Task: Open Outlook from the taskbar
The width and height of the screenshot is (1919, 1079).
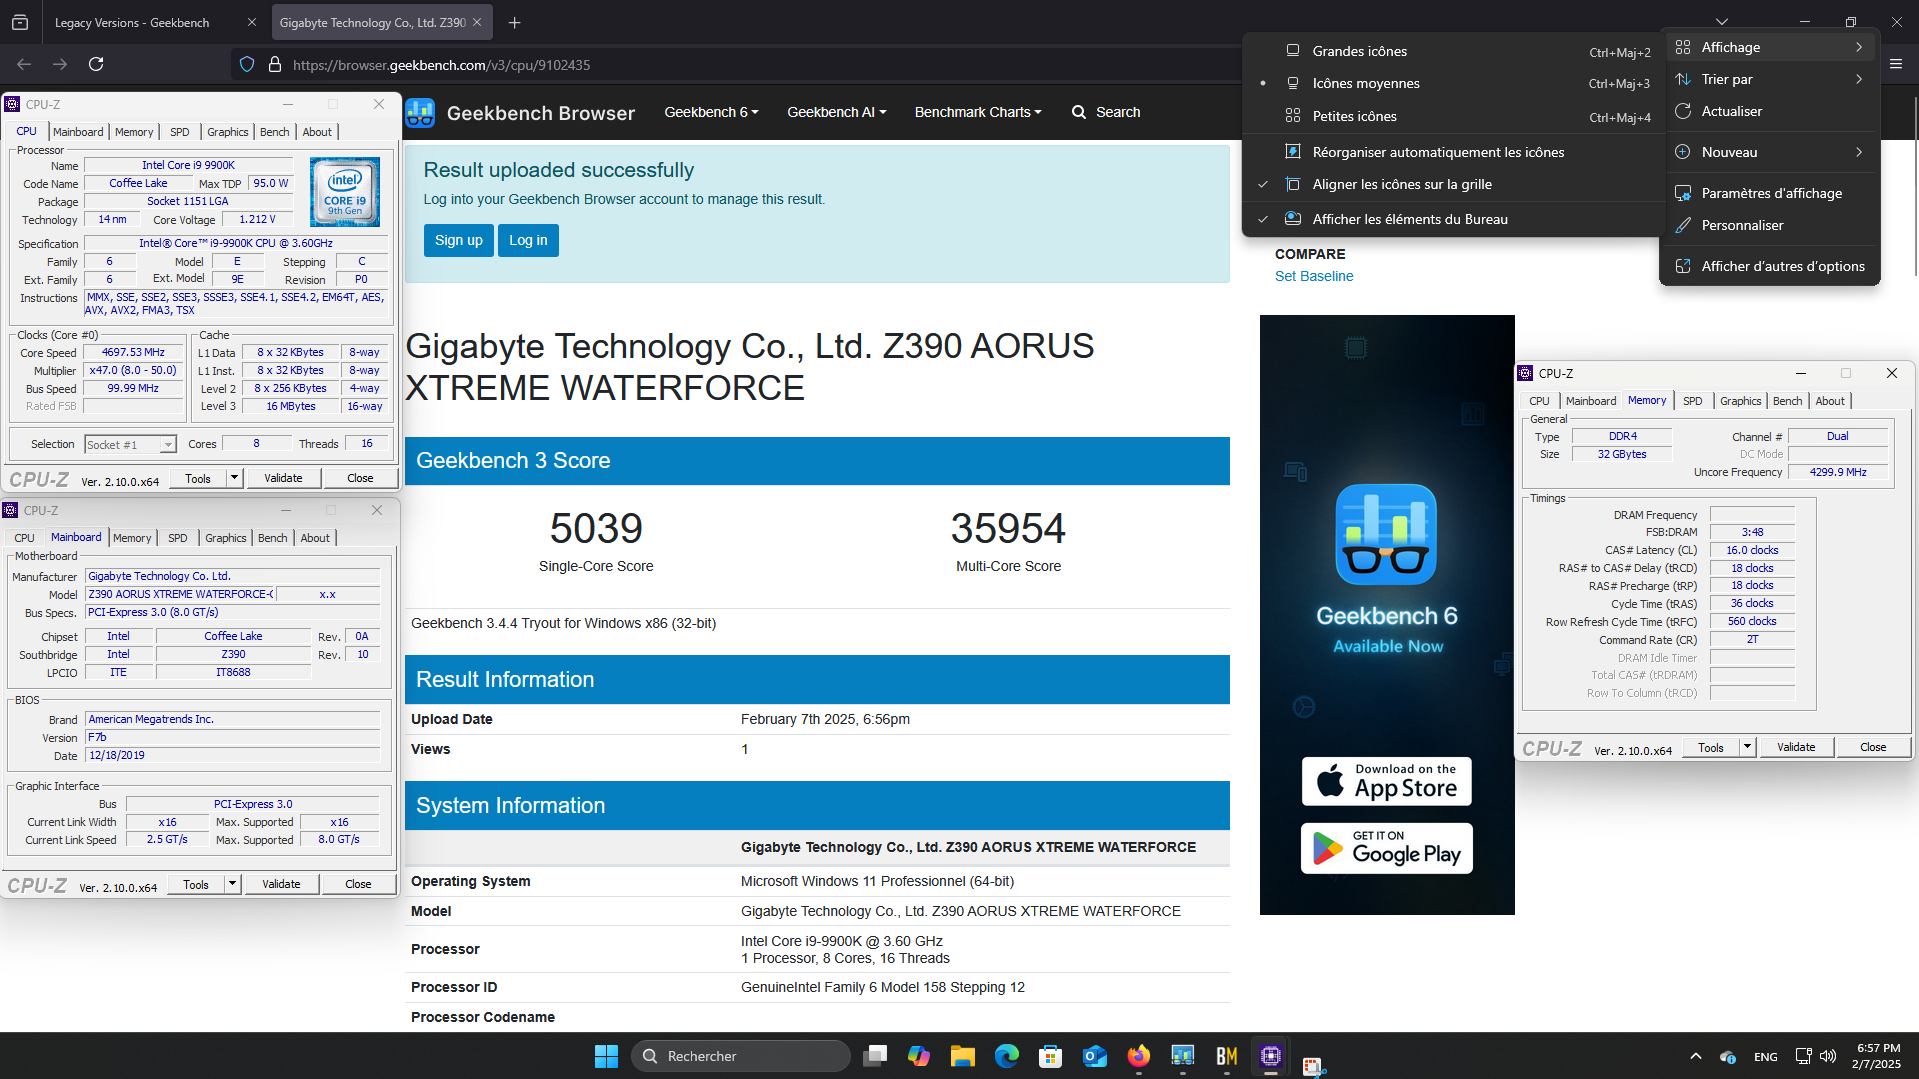Action: click(1095, 1056)
